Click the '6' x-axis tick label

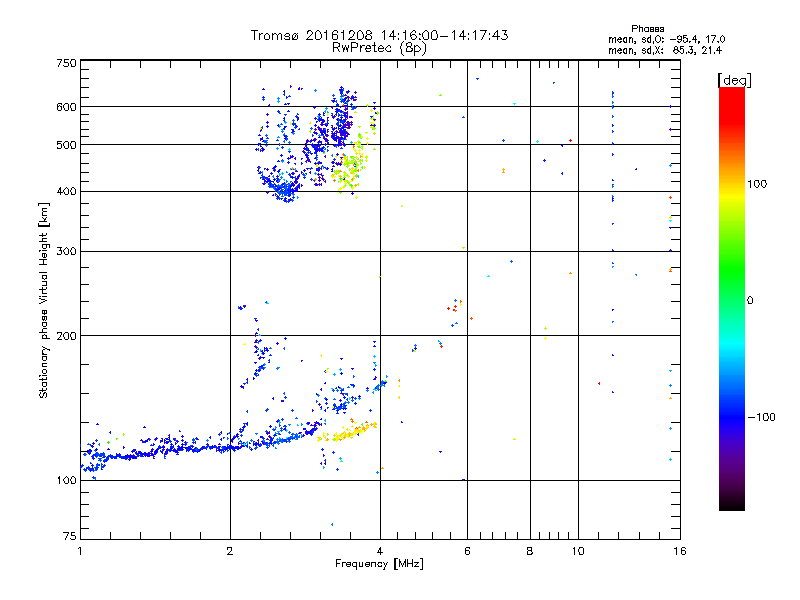pos(467,551)
